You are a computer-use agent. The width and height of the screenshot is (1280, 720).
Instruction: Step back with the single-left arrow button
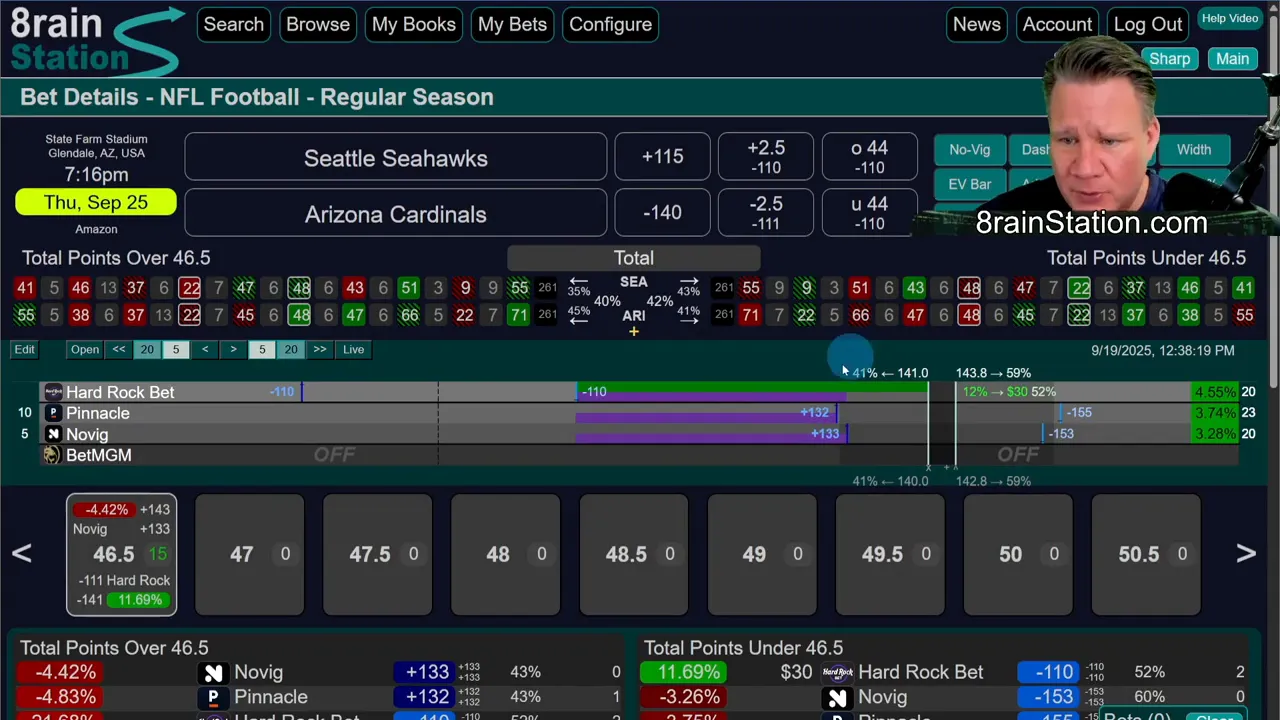pyautogui.click(x=205, y=349)
